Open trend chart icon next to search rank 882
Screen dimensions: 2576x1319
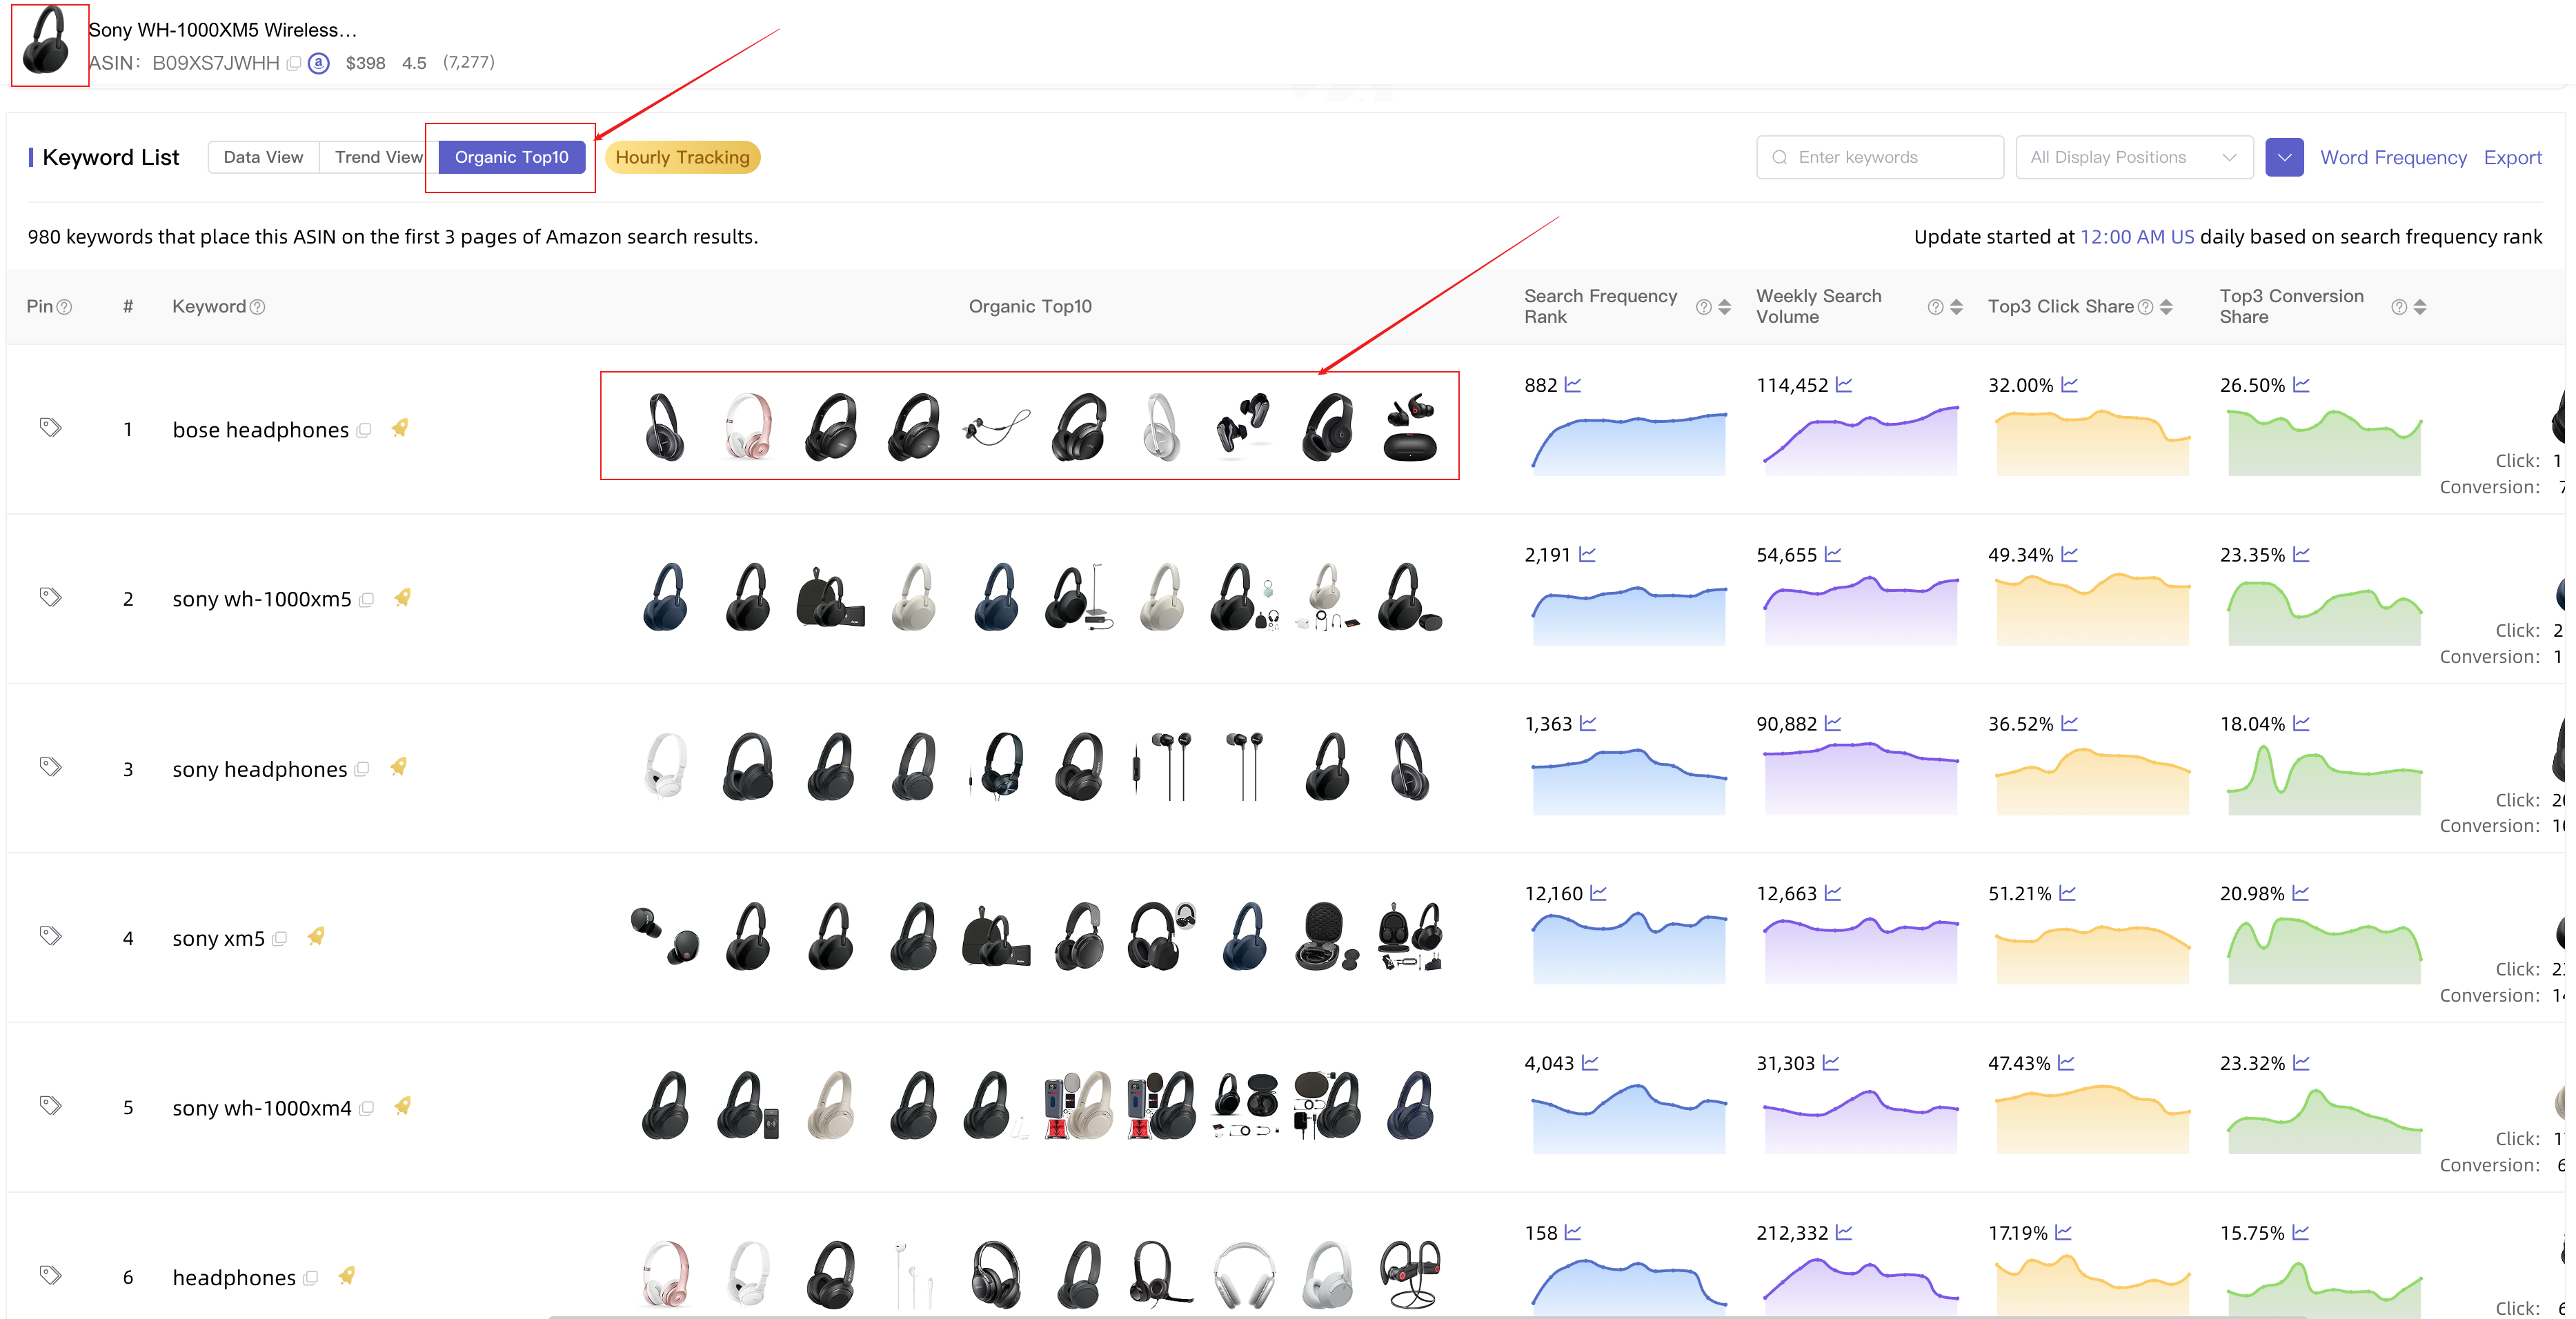[x=1573, y=385]
